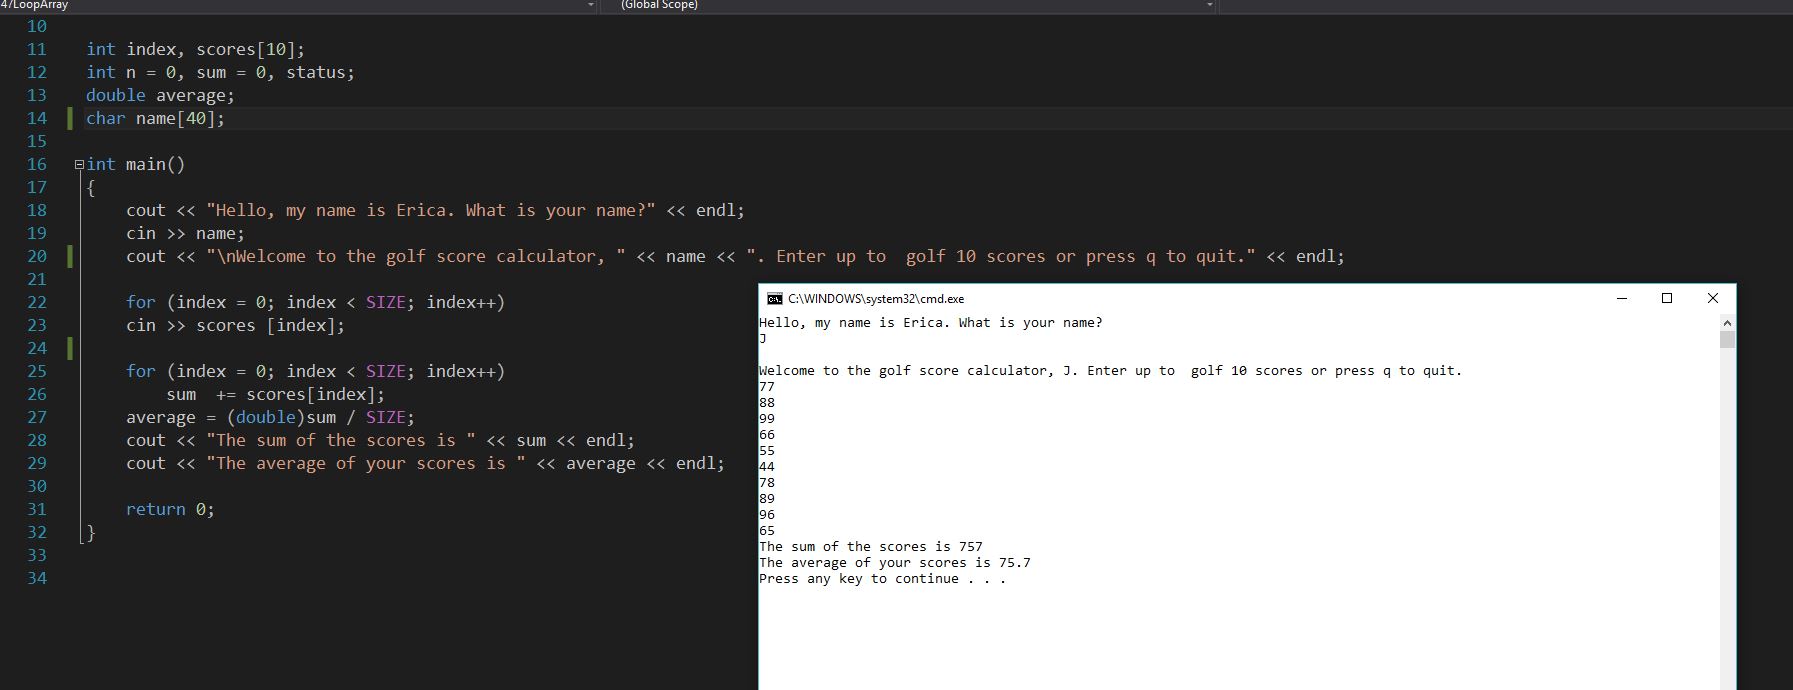Screen dimensions: 1793x690
Task: Click the "Press any key to continue" text
Action: pyautogui.click(x=882, y=579)
